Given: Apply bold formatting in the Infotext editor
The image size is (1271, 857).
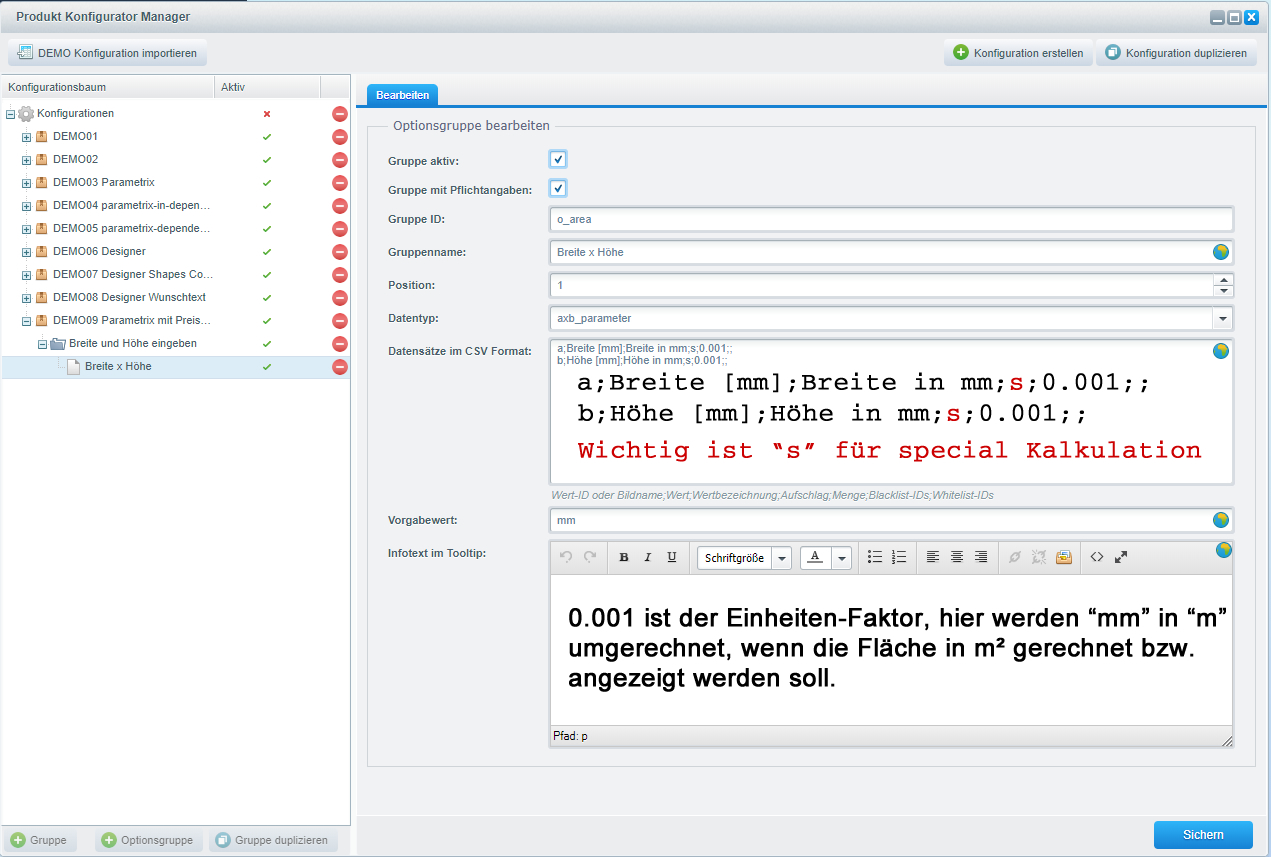Looking at the screenshot, I should point(624,557).
